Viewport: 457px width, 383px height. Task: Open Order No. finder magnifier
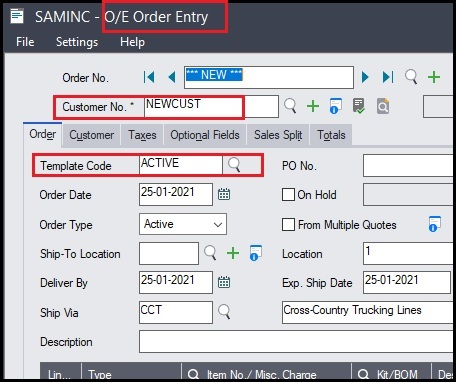[411, 77]
